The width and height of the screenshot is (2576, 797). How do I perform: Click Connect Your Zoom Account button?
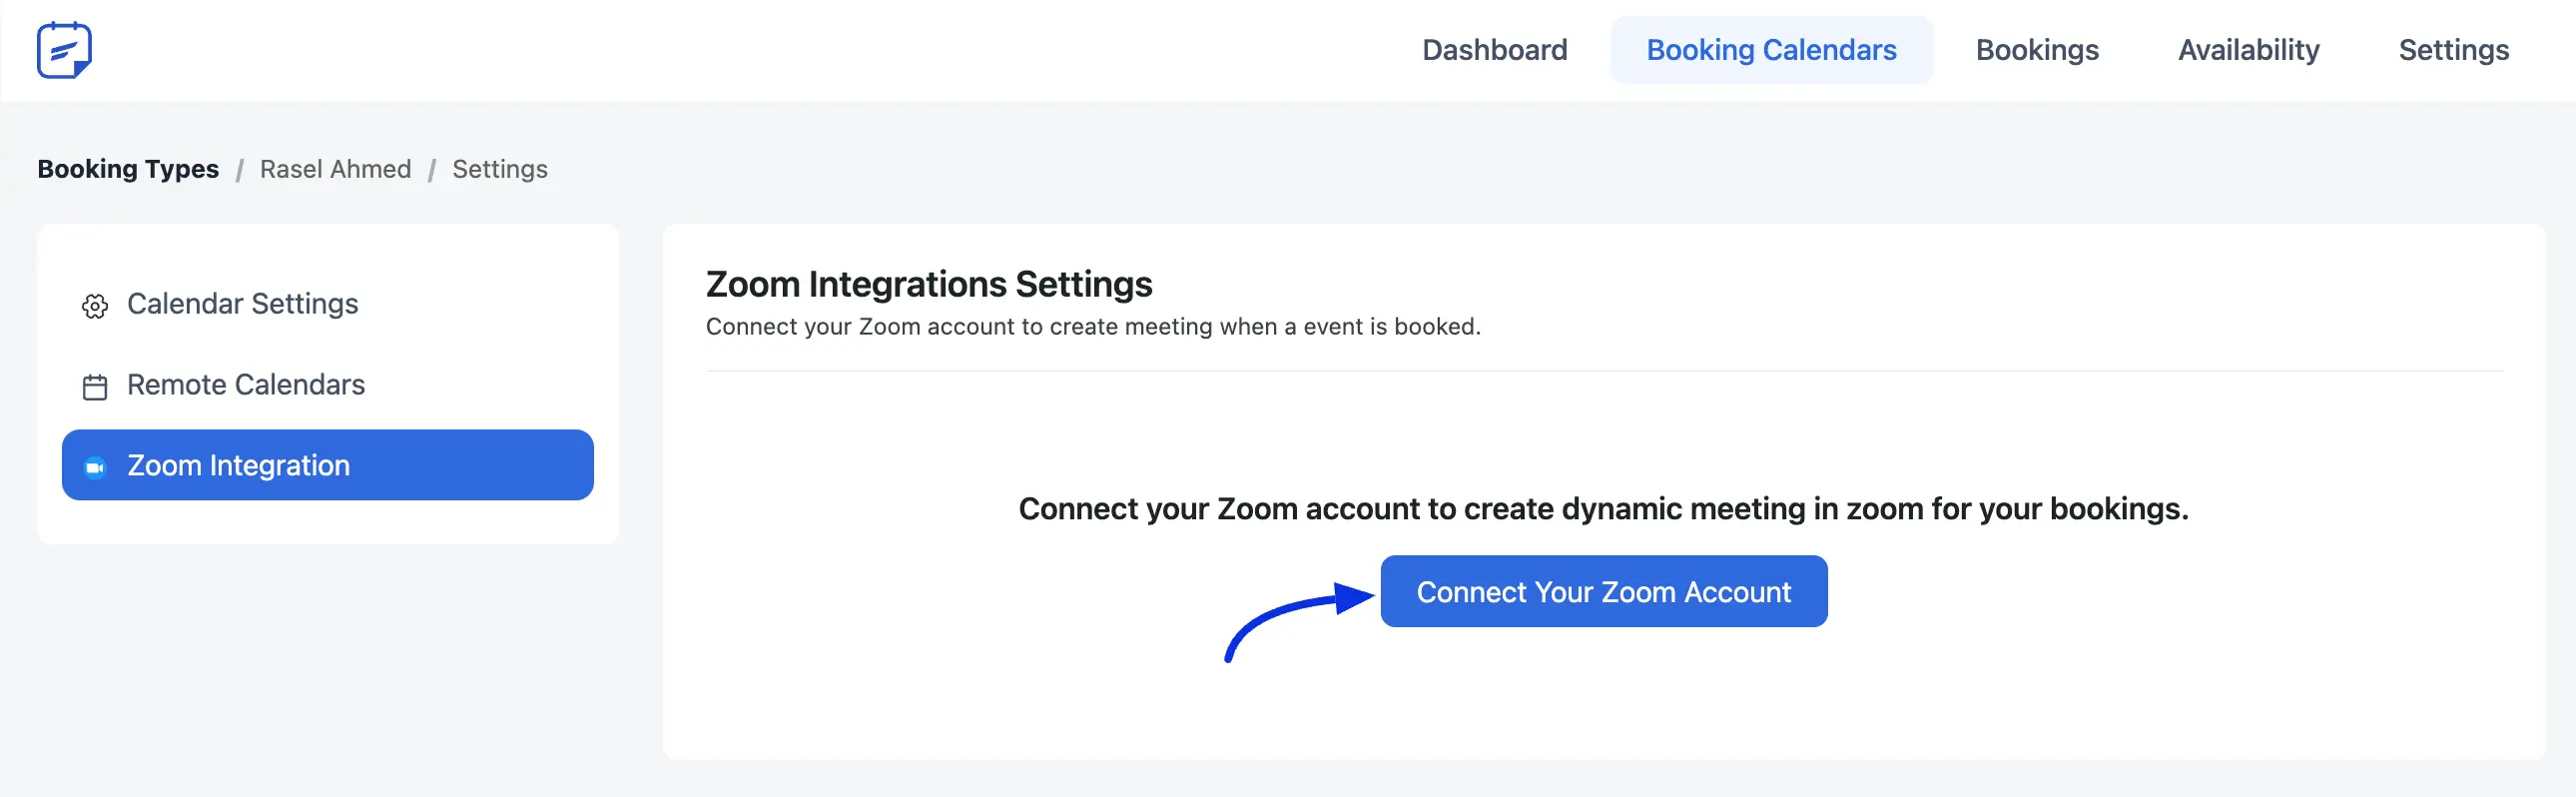point(1603,592)
